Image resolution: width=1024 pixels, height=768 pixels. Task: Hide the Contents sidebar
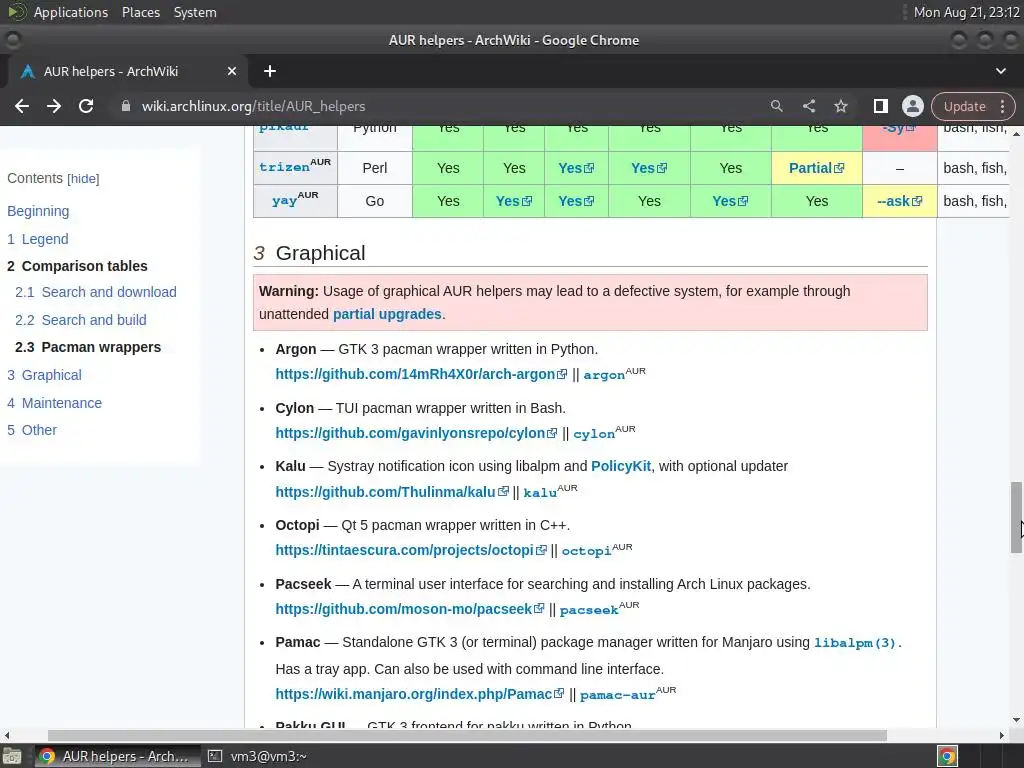84,178
